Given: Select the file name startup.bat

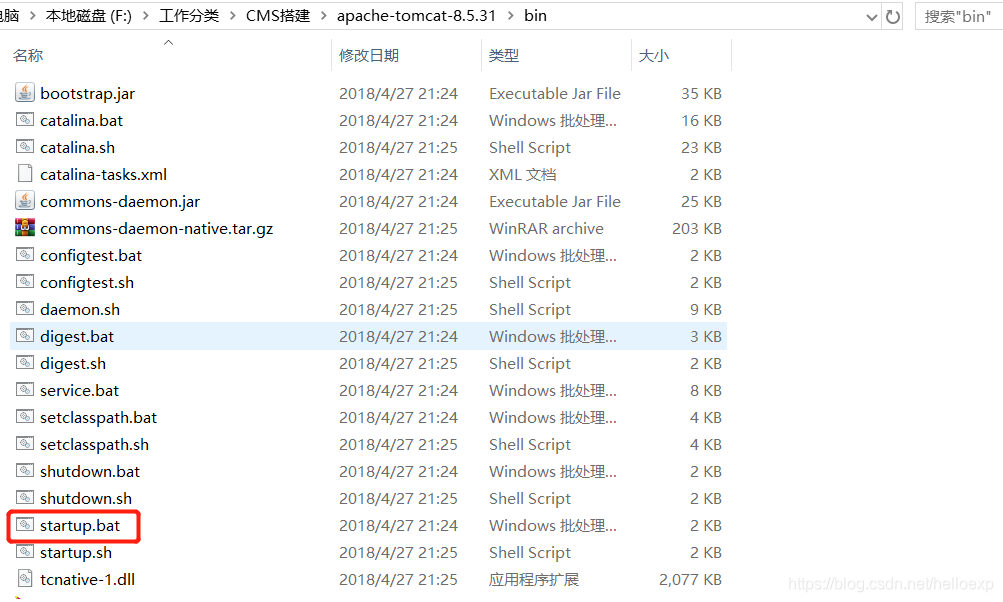Looking at the screenshot, I should (80, 525).
